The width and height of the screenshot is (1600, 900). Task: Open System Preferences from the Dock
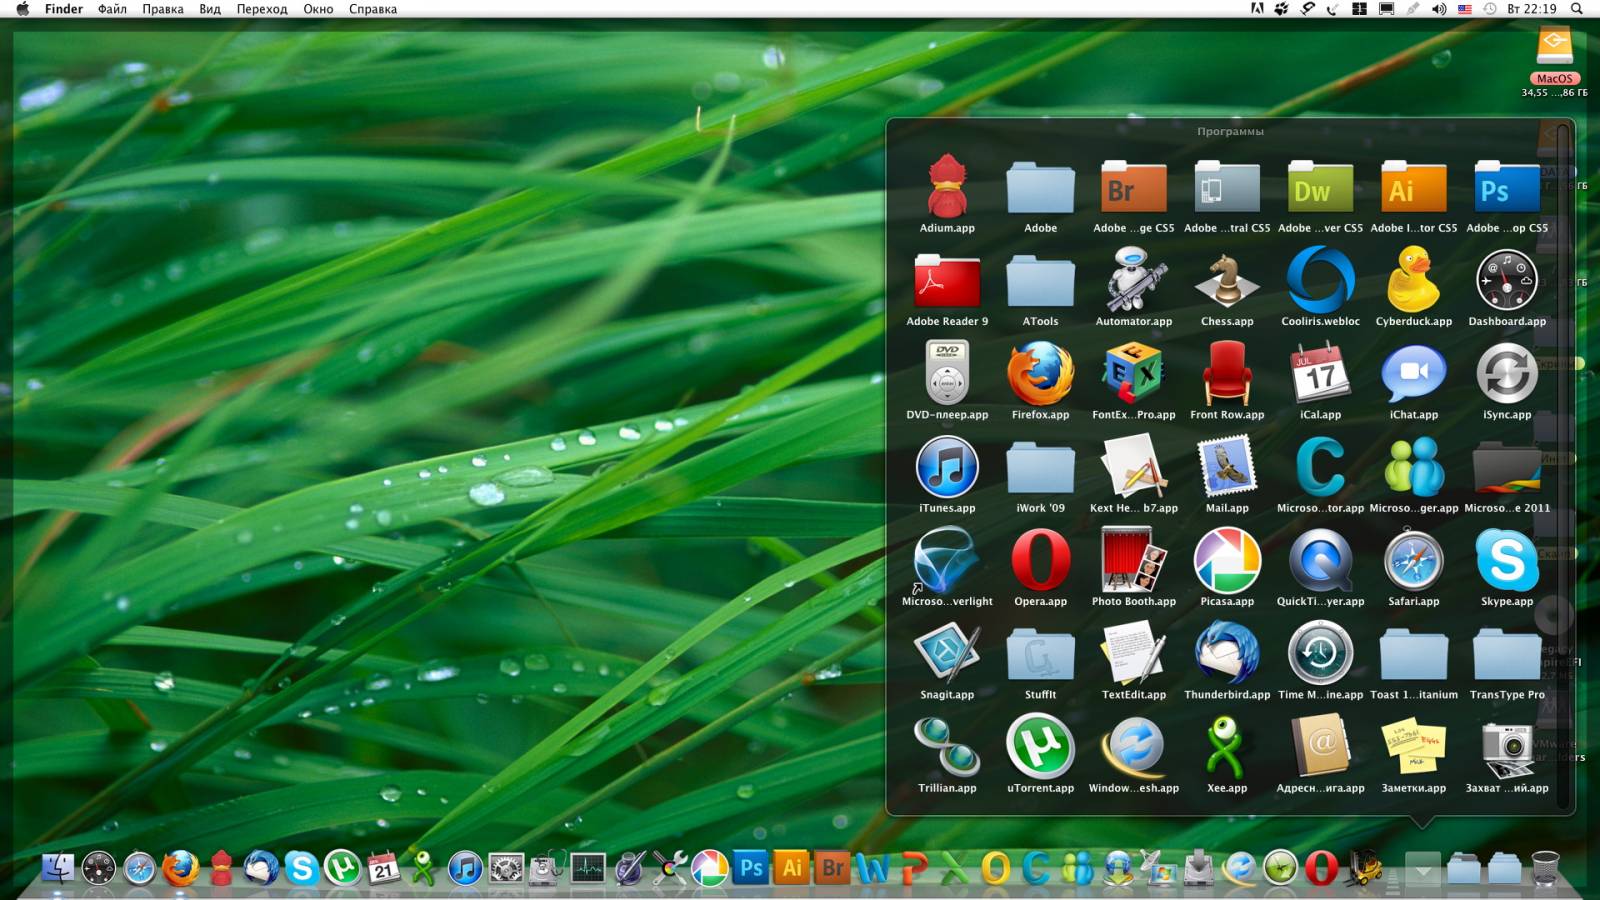click(x=506, y=868)
